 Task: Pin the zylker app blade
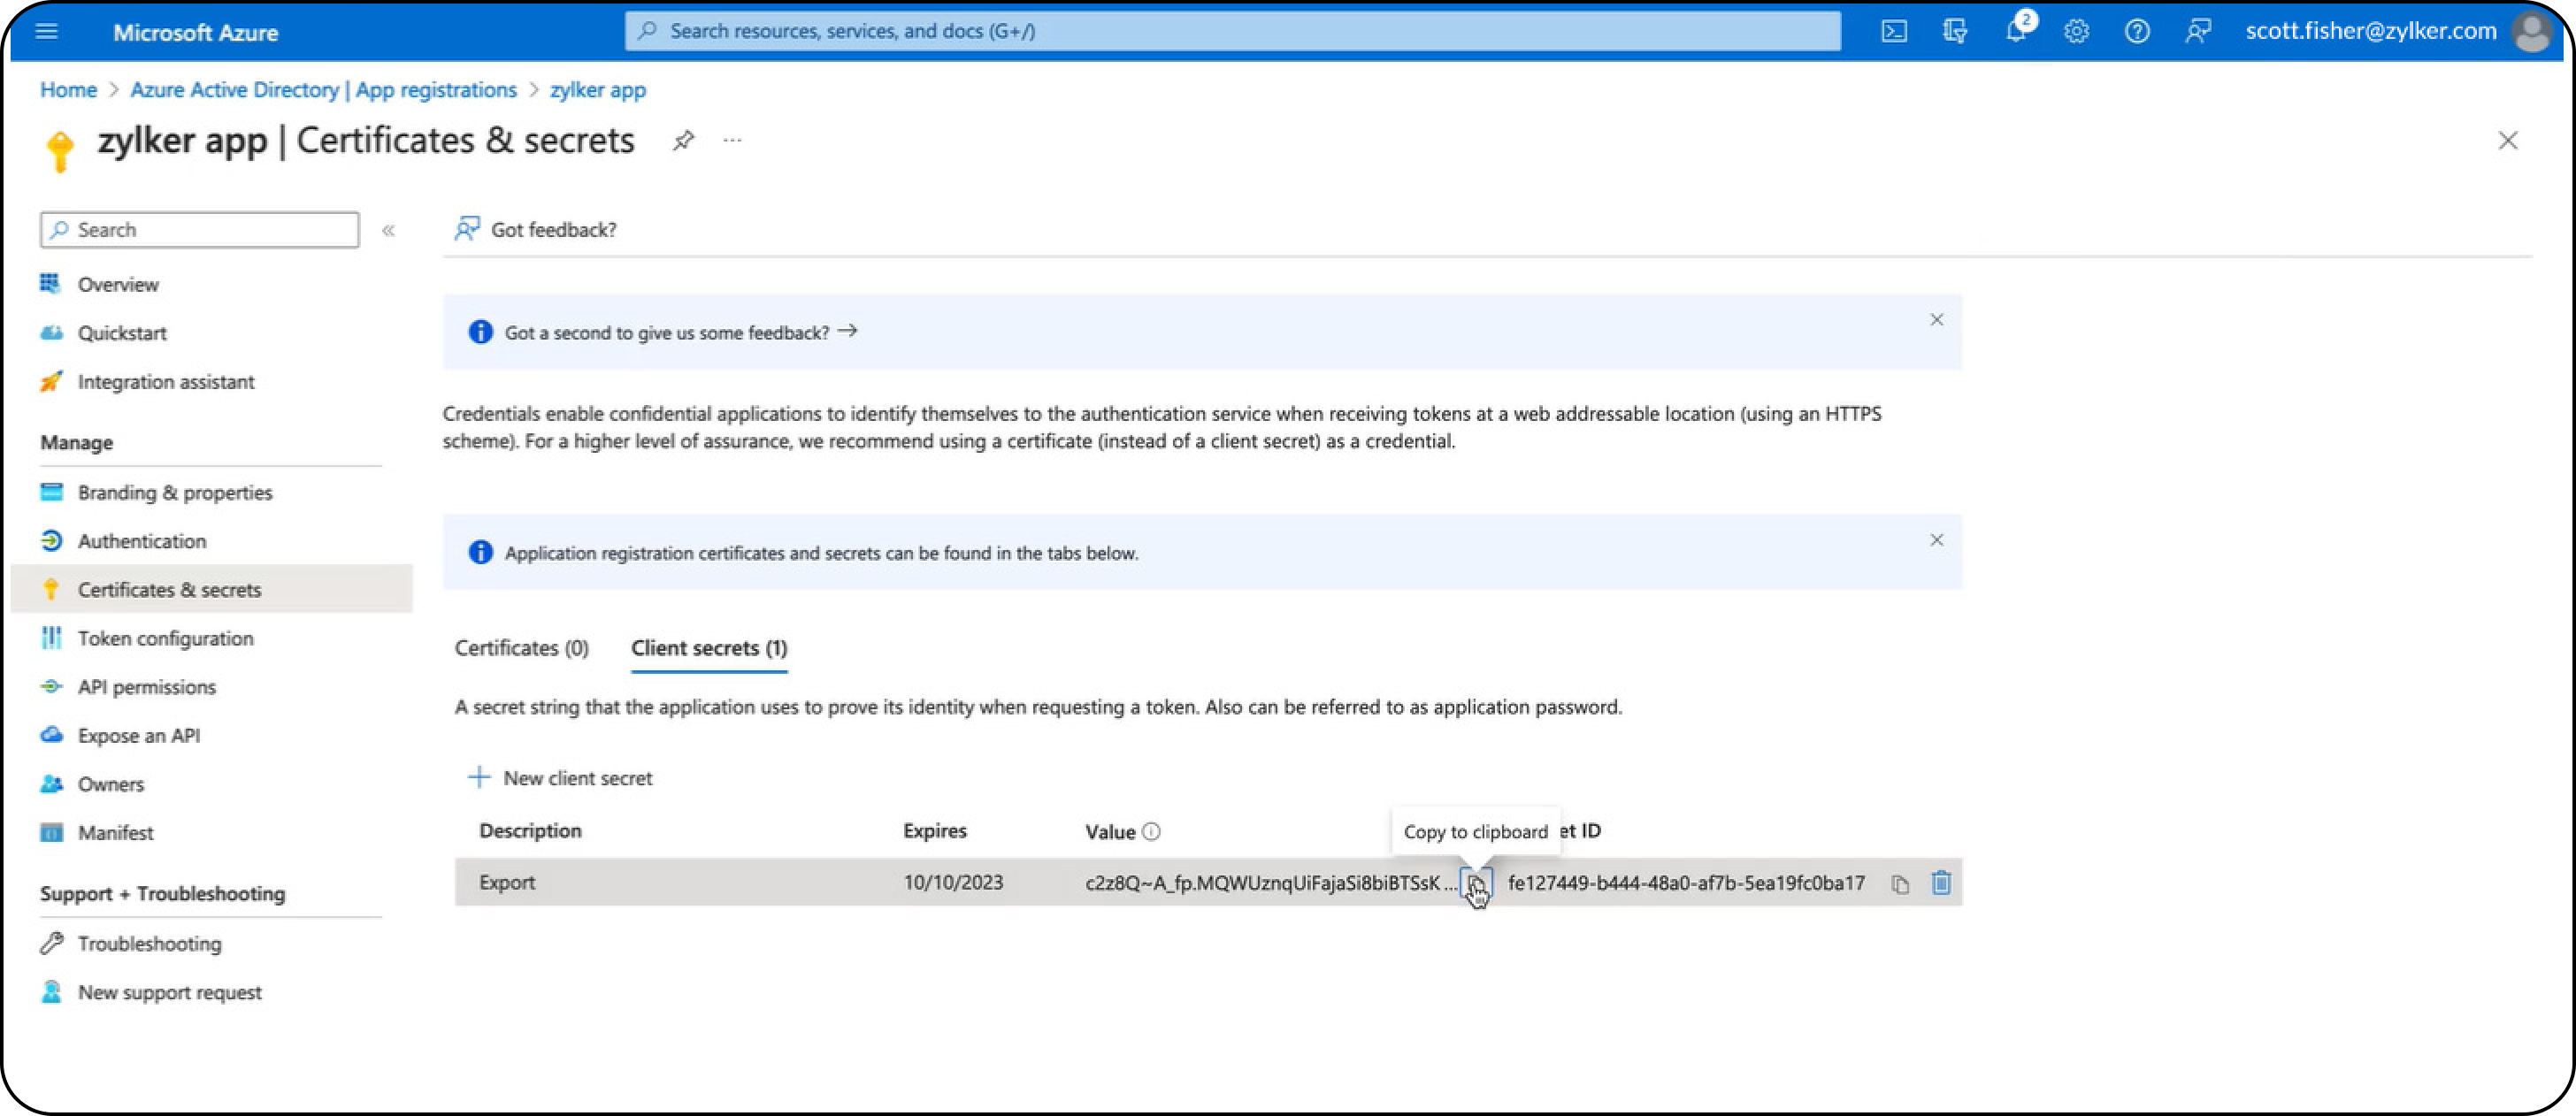(684, 141)
